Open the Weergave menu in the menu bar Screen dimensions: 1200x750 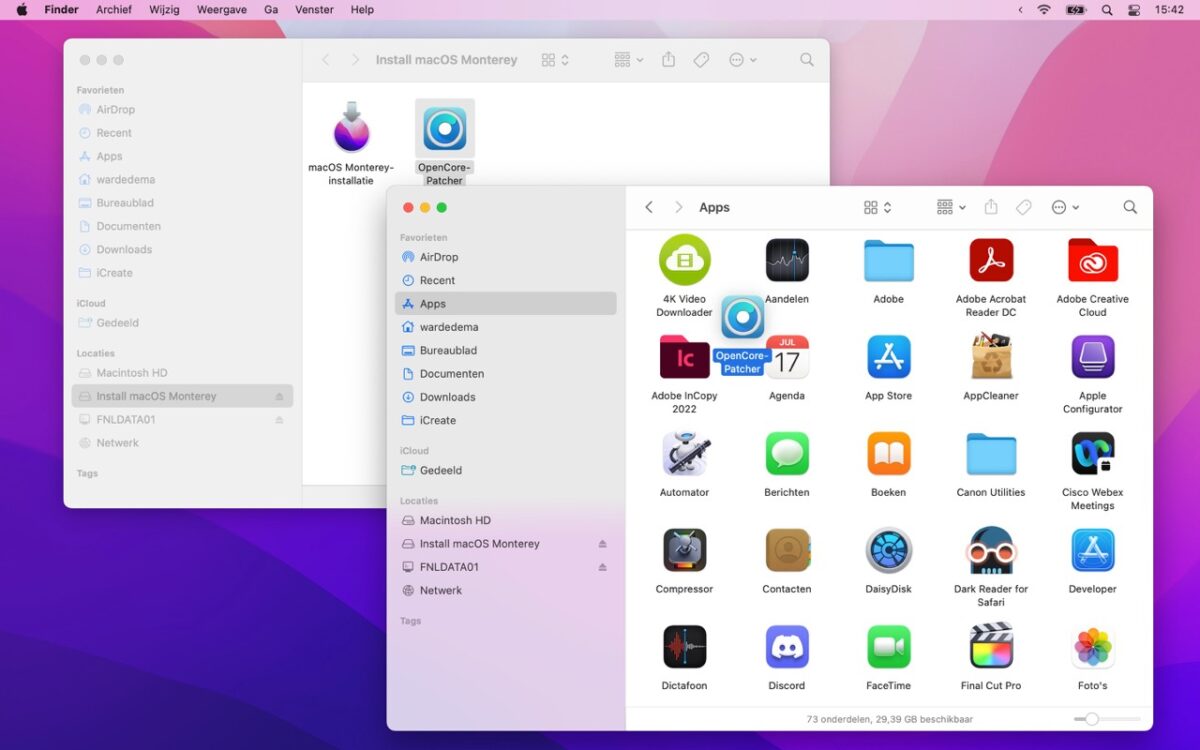[x=221, y=9]
